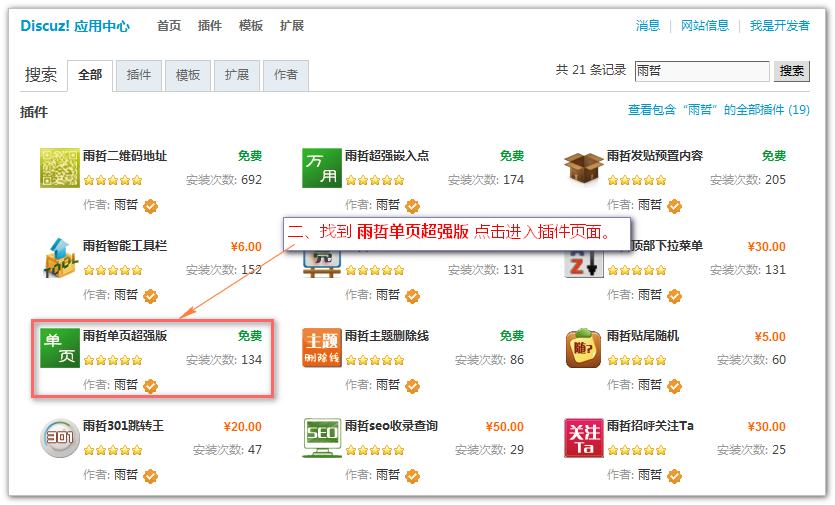Switch to the 扩展 search tab

237,75
